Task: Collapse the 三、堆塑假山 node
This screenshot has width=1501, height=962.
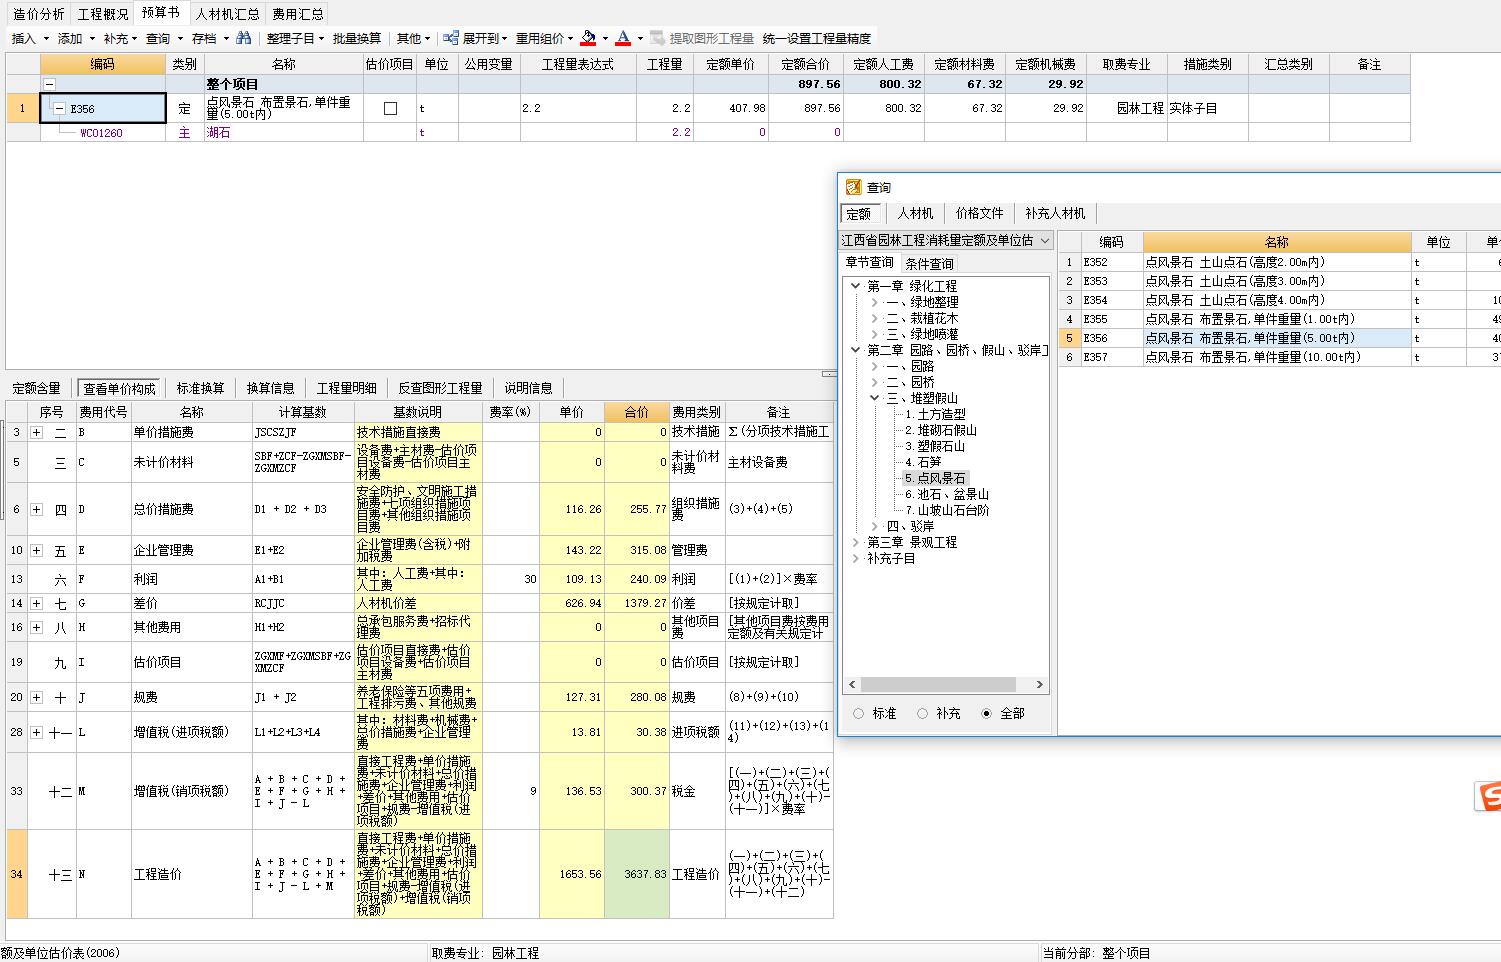Action: pyautogui.click(x=875, y=398)
